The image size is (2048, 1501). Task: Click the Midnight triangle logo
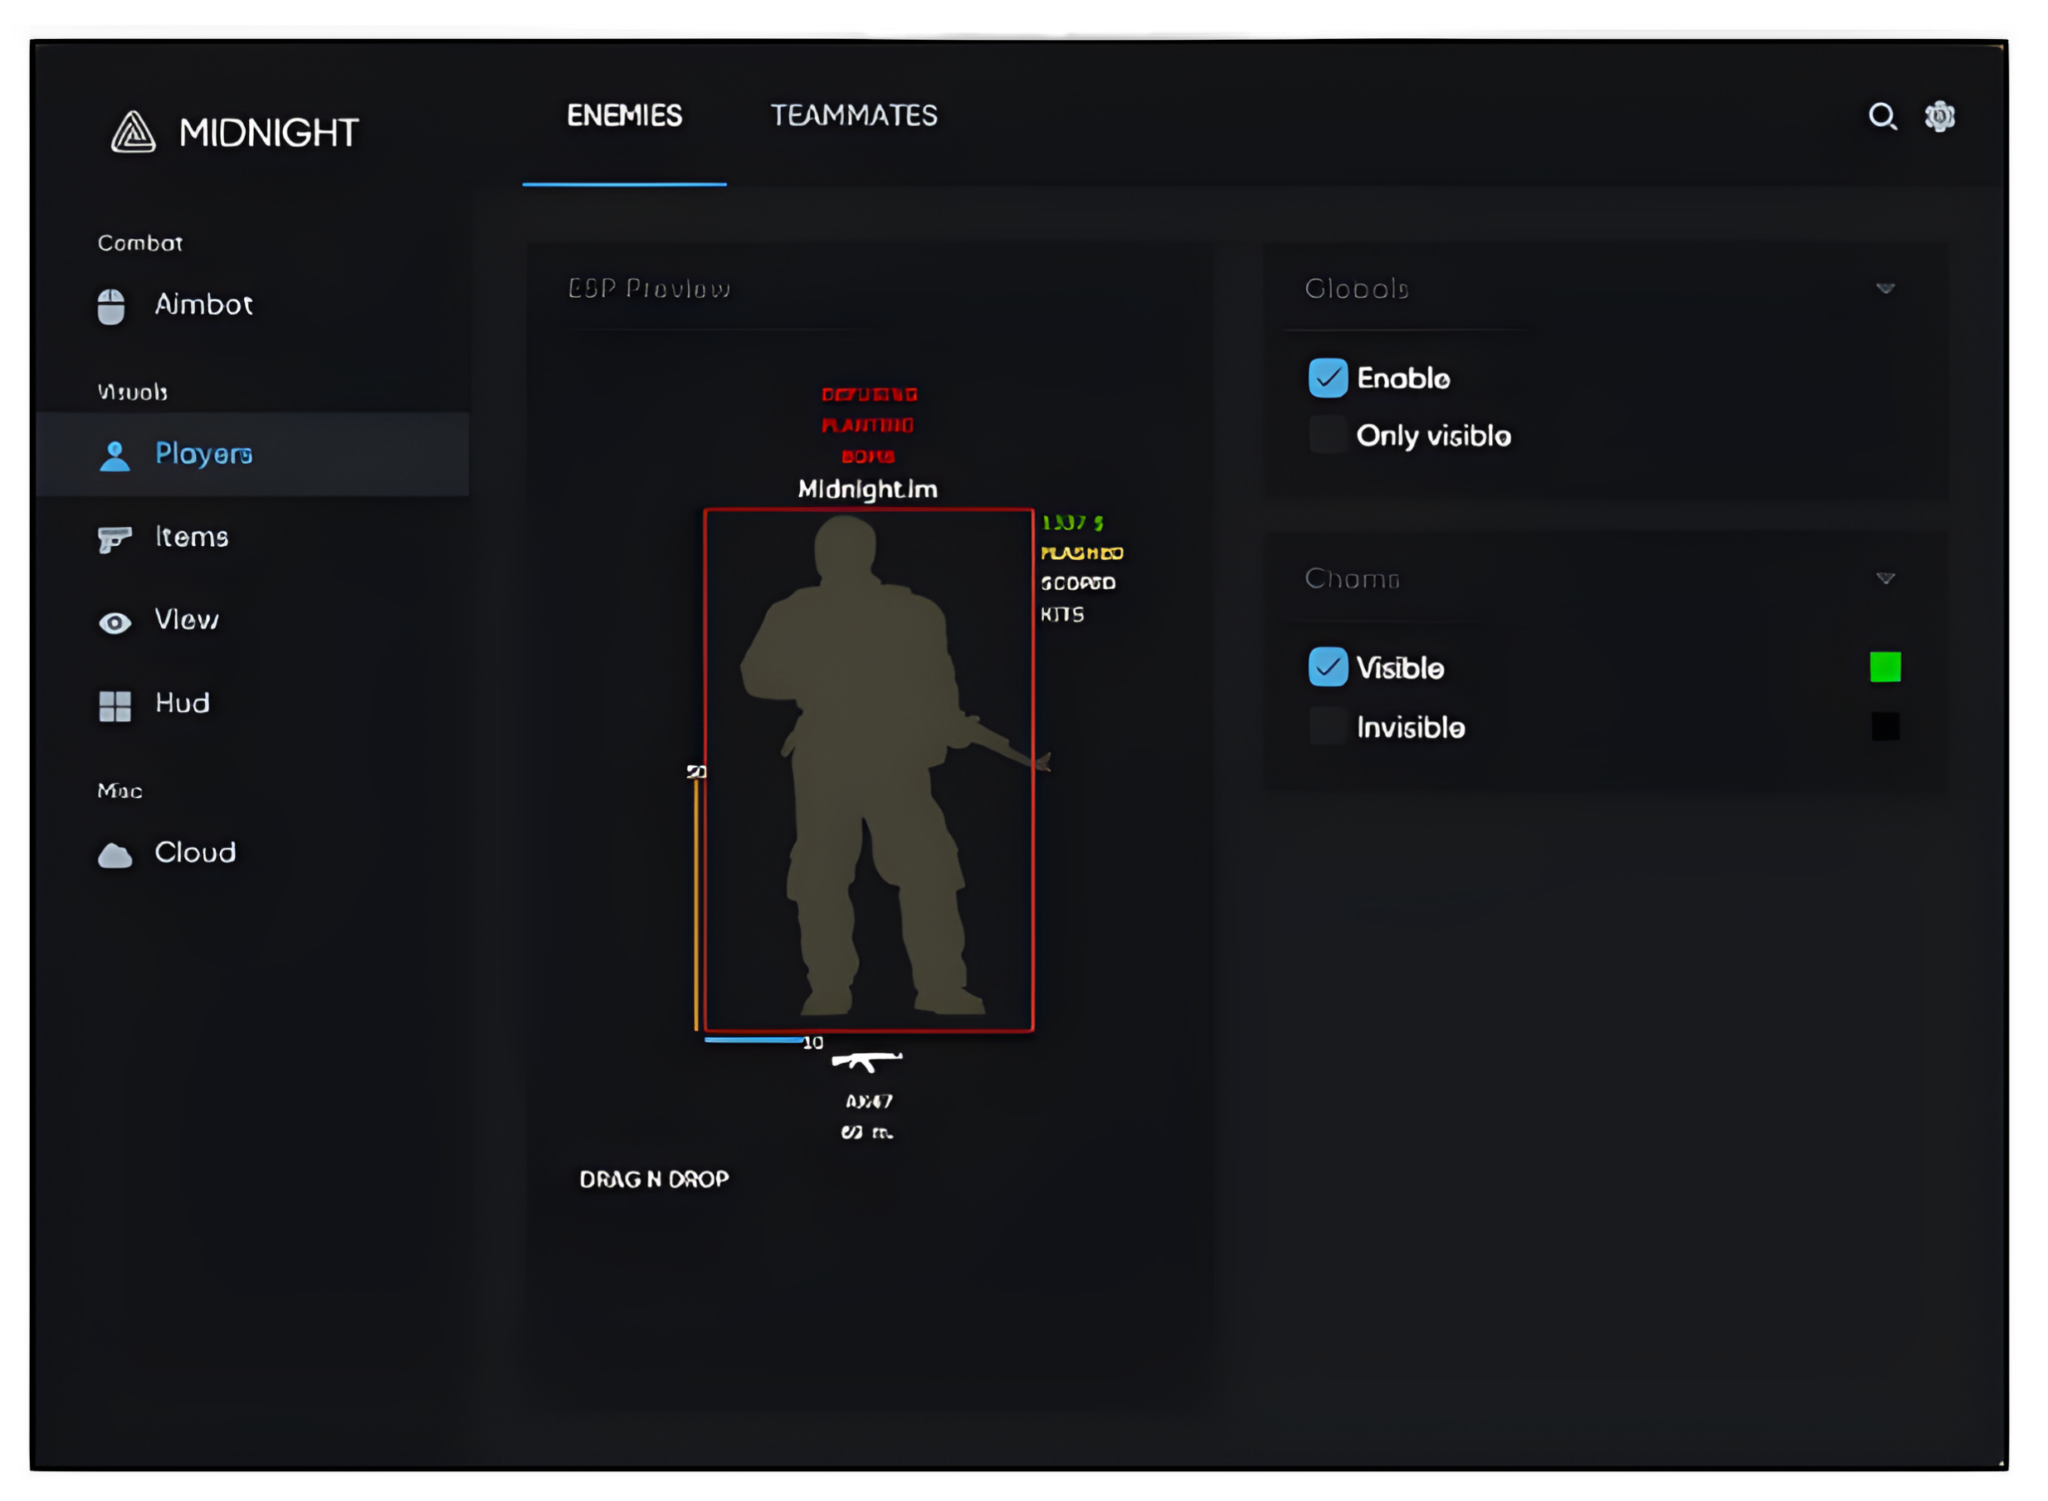click(133, 131)
